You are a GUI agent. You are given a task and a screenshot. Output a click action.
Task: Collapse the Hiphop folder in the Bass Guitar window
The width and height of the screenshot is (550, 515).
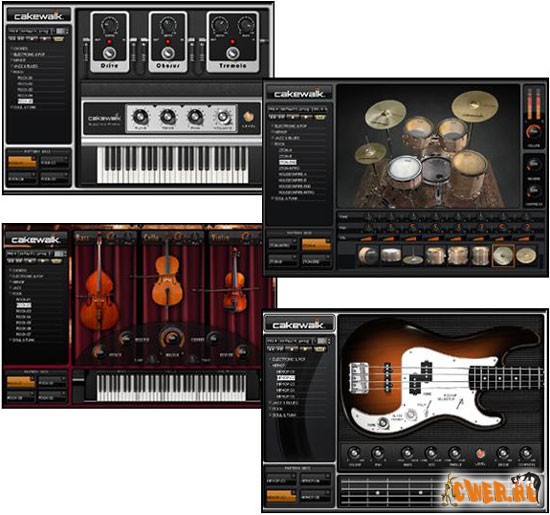click(x=277, y=366)
